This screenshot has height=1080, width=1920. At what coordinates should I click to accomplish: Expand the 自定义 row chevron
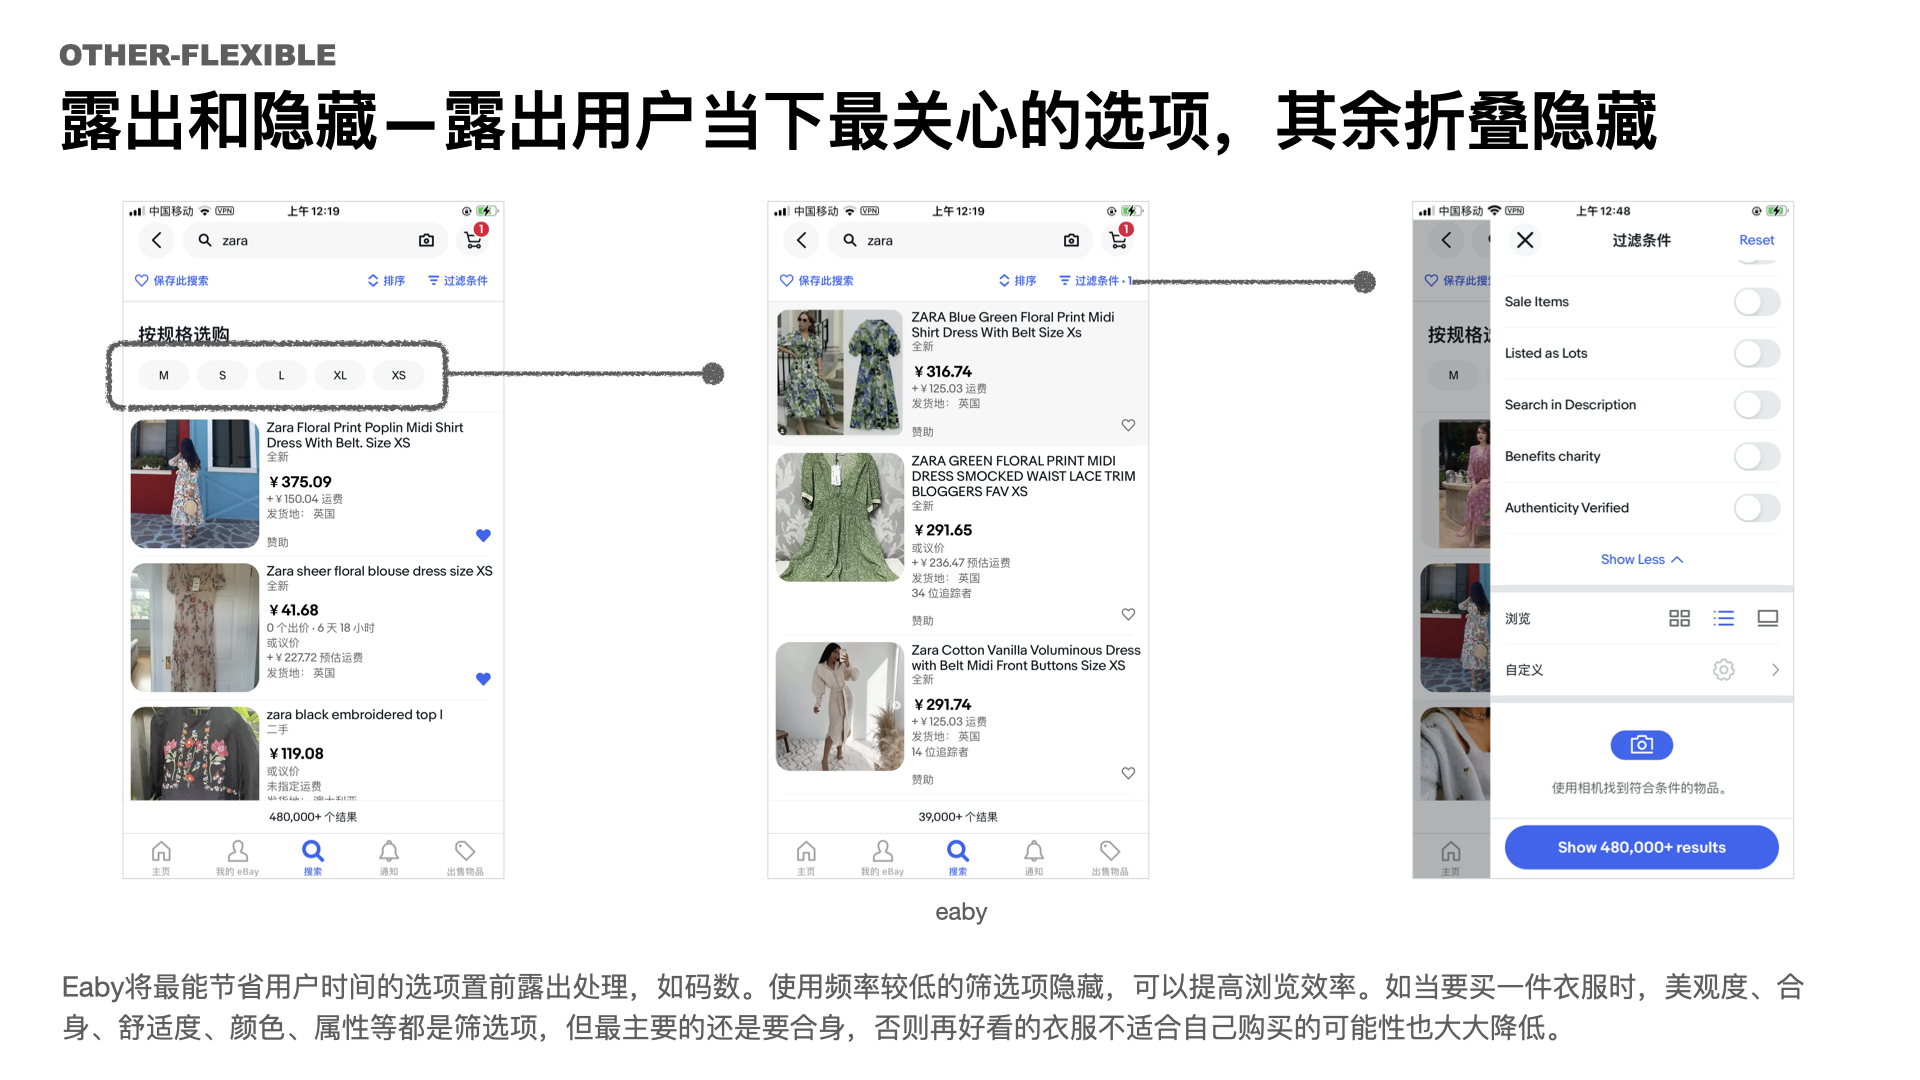click(x=1775, y=670)
